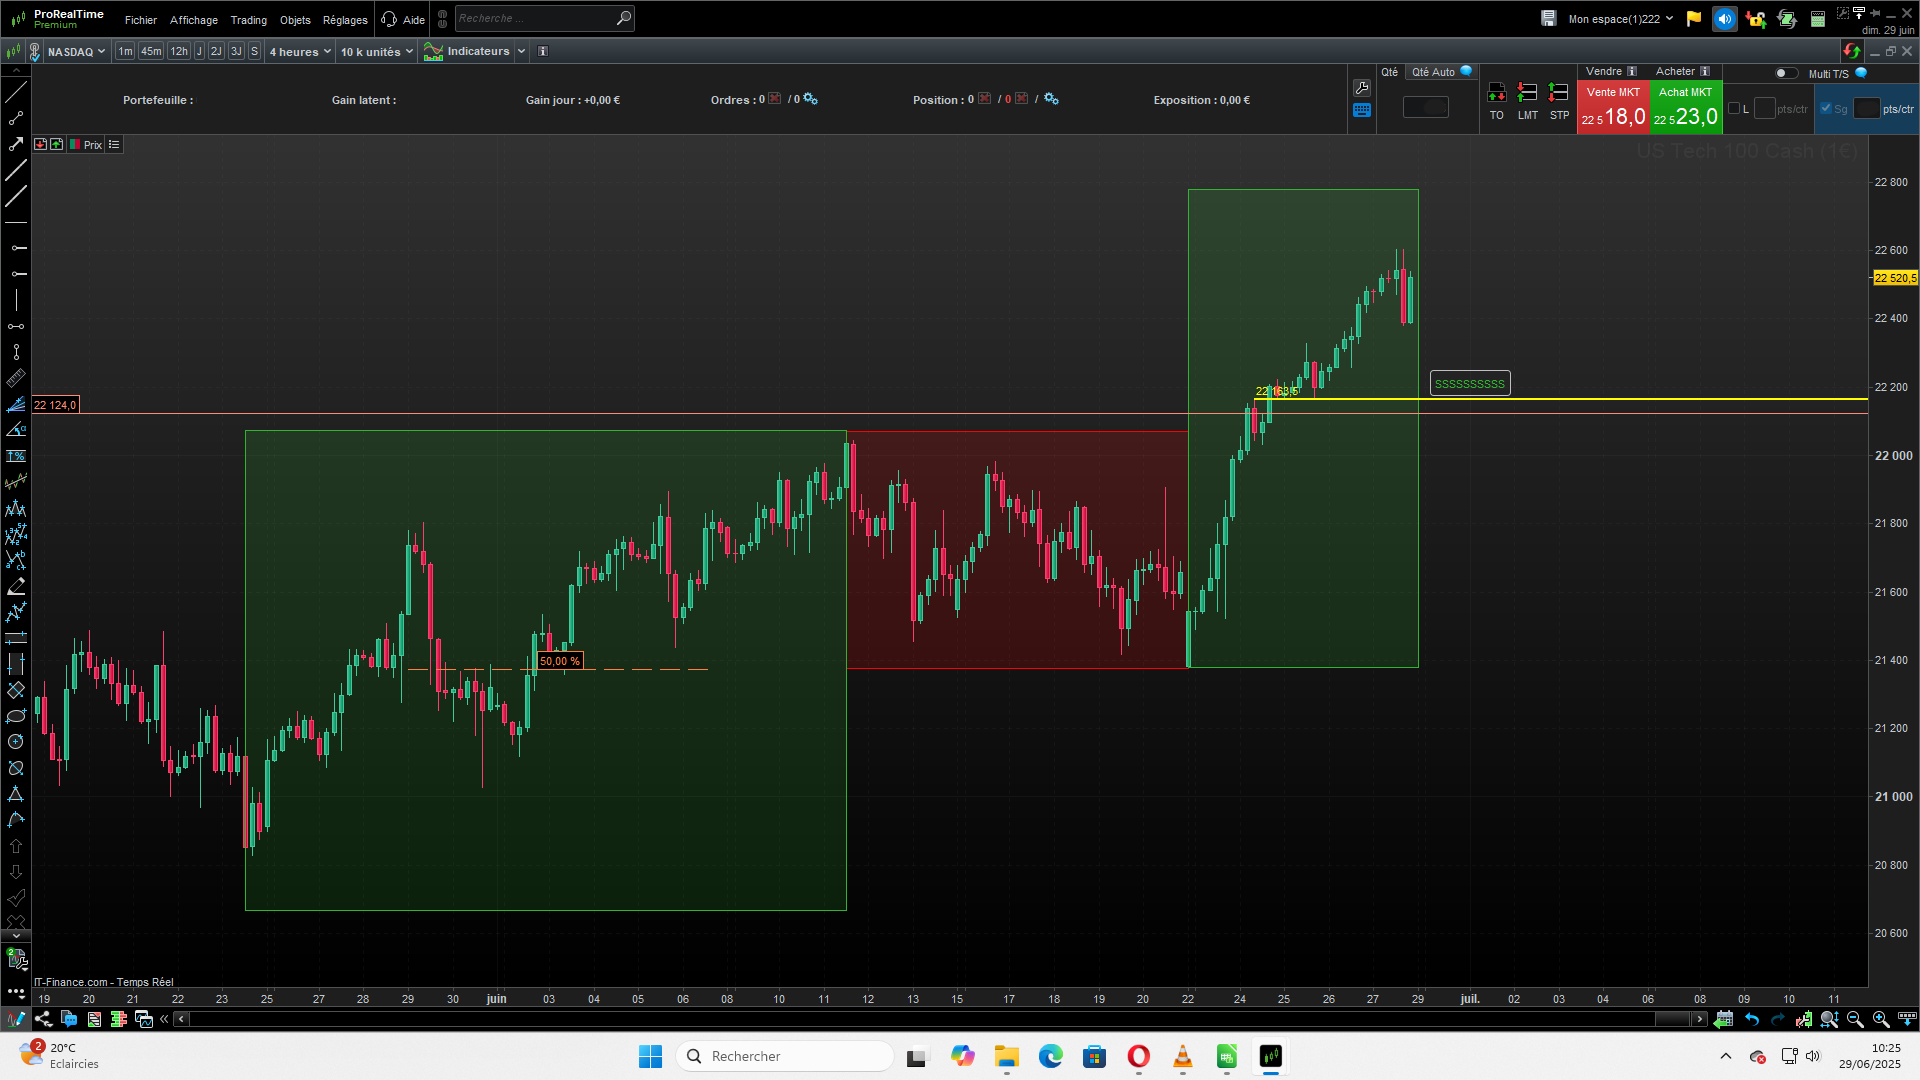Enable the L pts/ctr checkbox

tap(1734, 109)
